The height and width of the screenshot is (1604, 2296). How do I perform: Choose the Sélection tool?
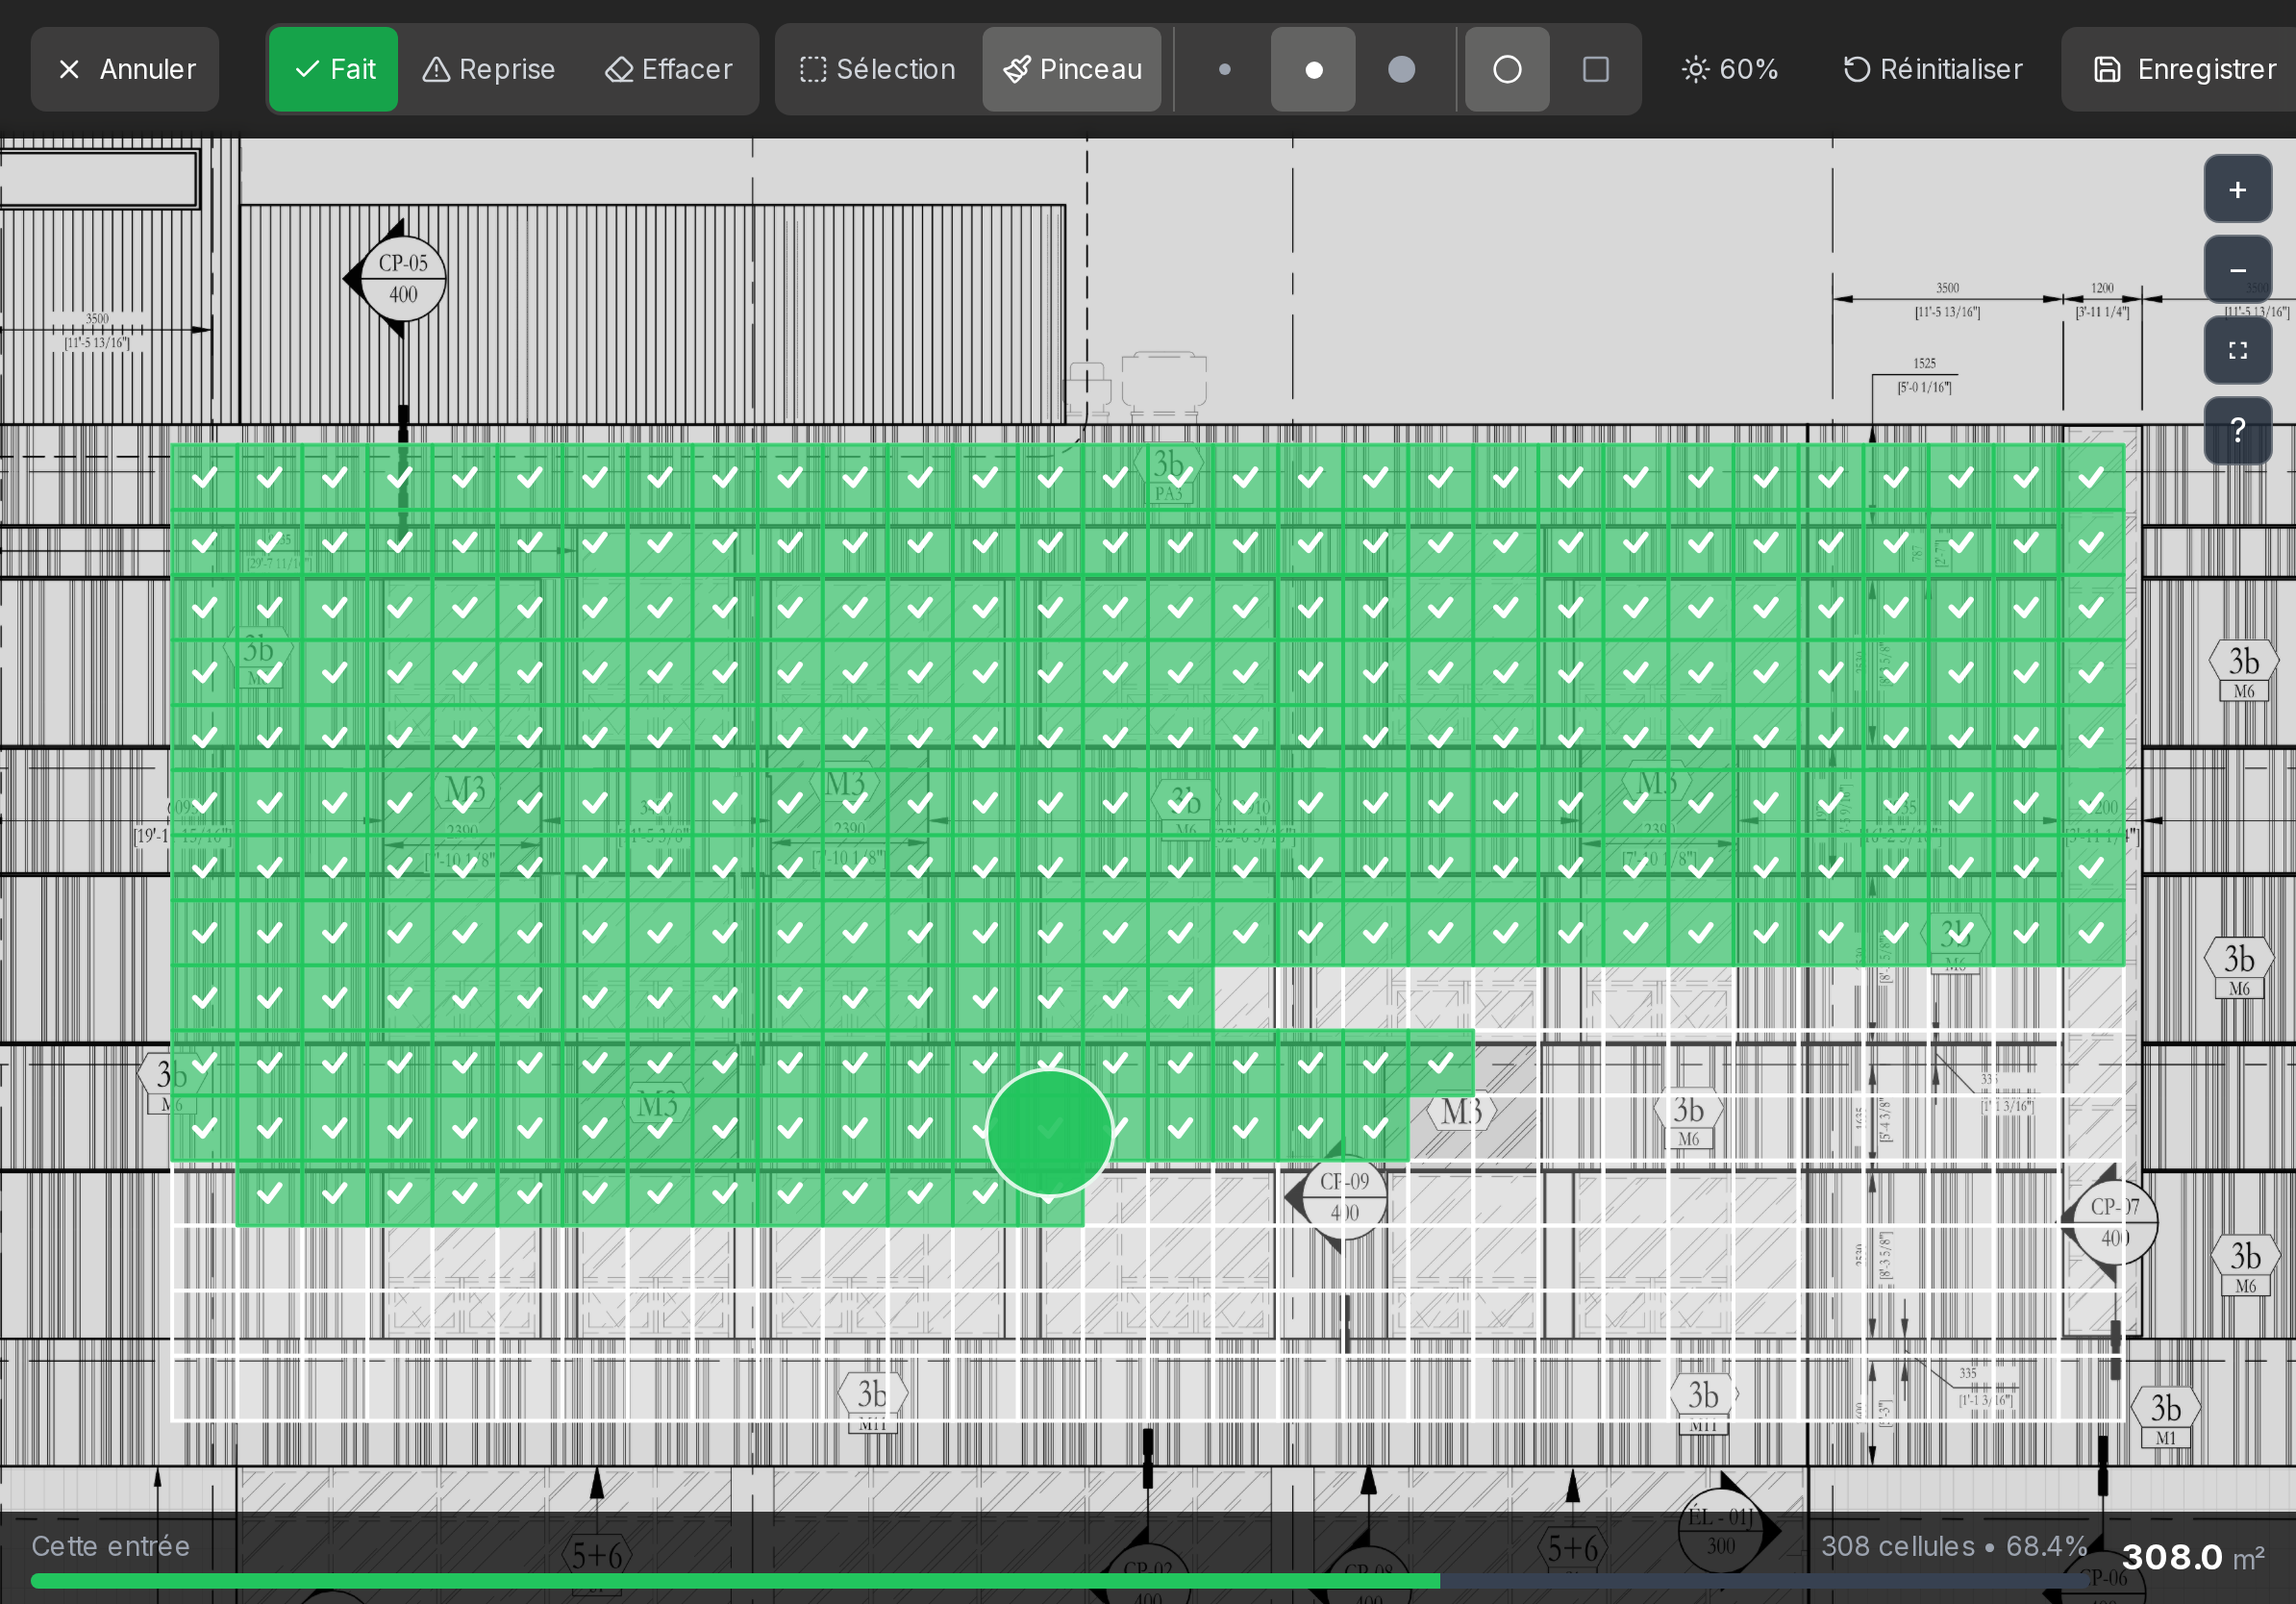coord(877,69)
